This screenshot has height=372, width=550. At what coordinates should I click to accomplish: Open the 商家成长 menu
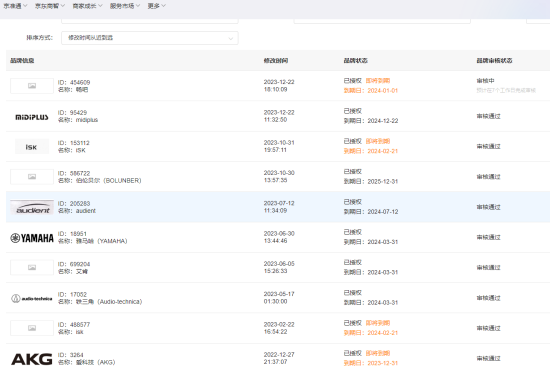pos(87,6)
